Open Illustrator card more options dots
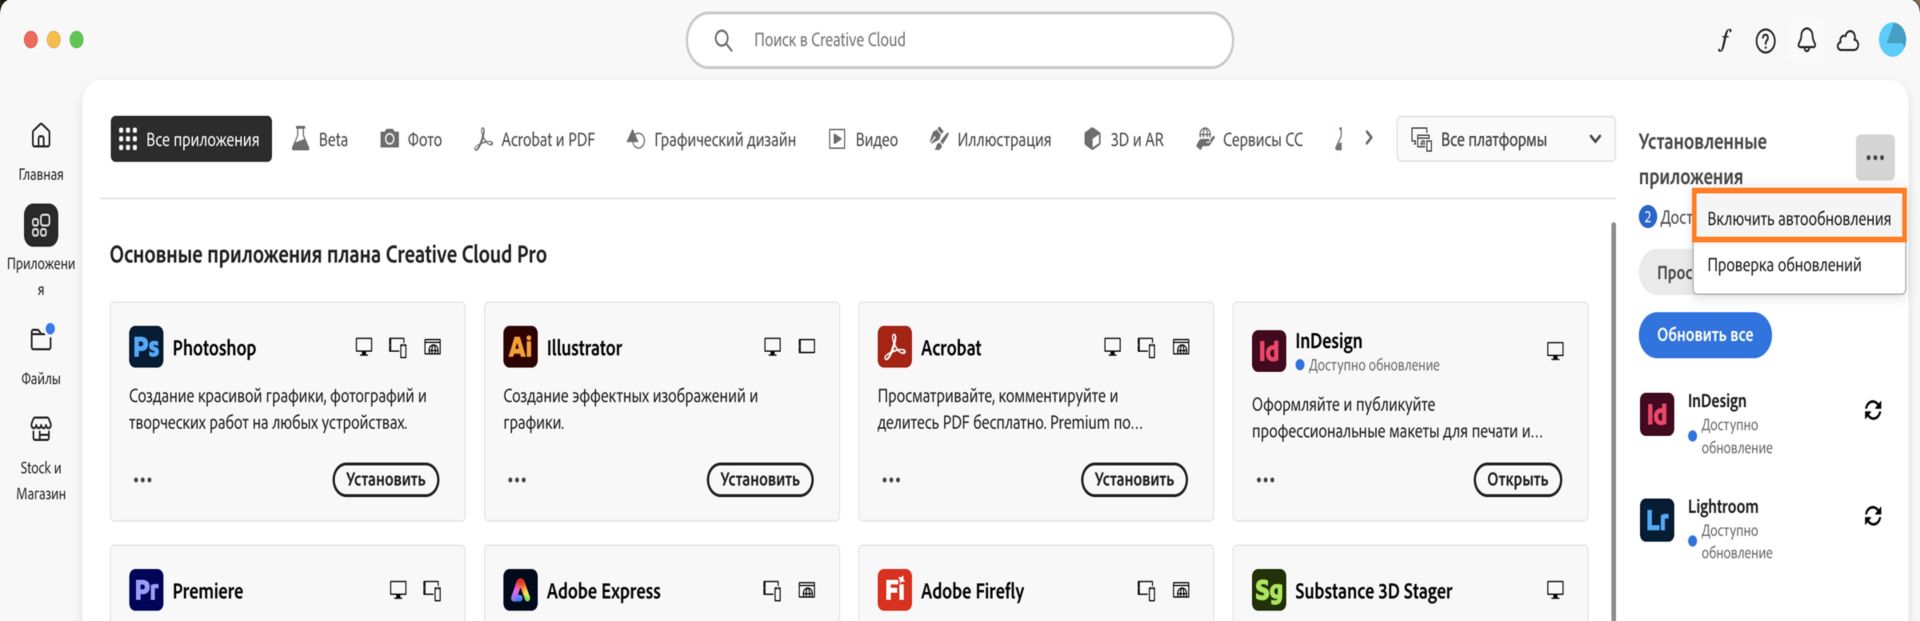Viewport: 1920px width, 621px height. pyautogui.click(x=517, y=480)
